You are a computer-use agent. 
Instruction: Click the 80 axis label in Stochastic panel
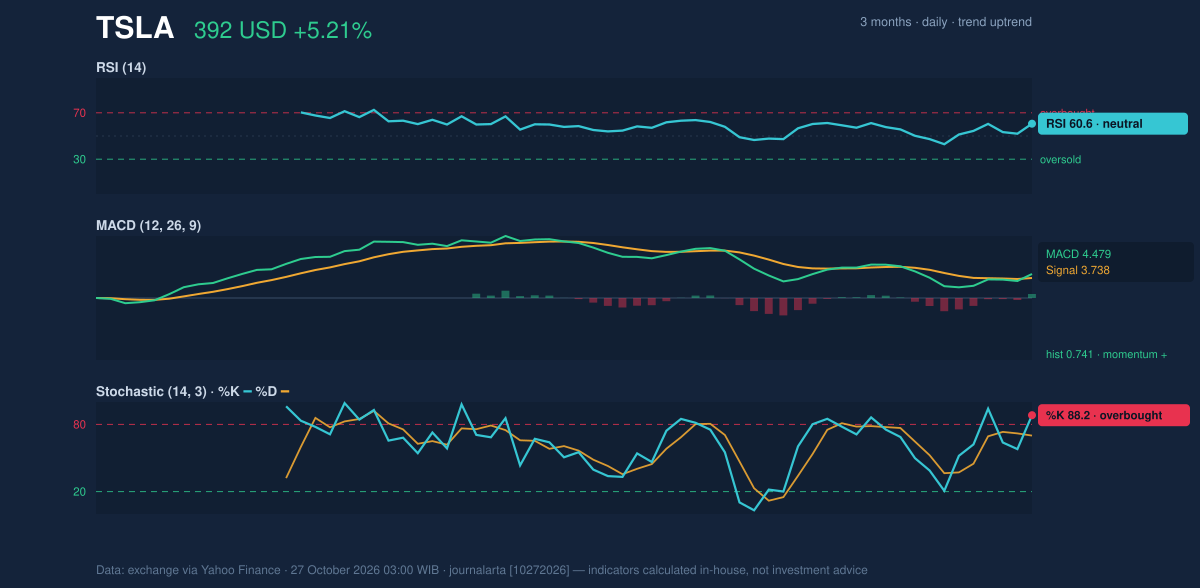point(79,425)
